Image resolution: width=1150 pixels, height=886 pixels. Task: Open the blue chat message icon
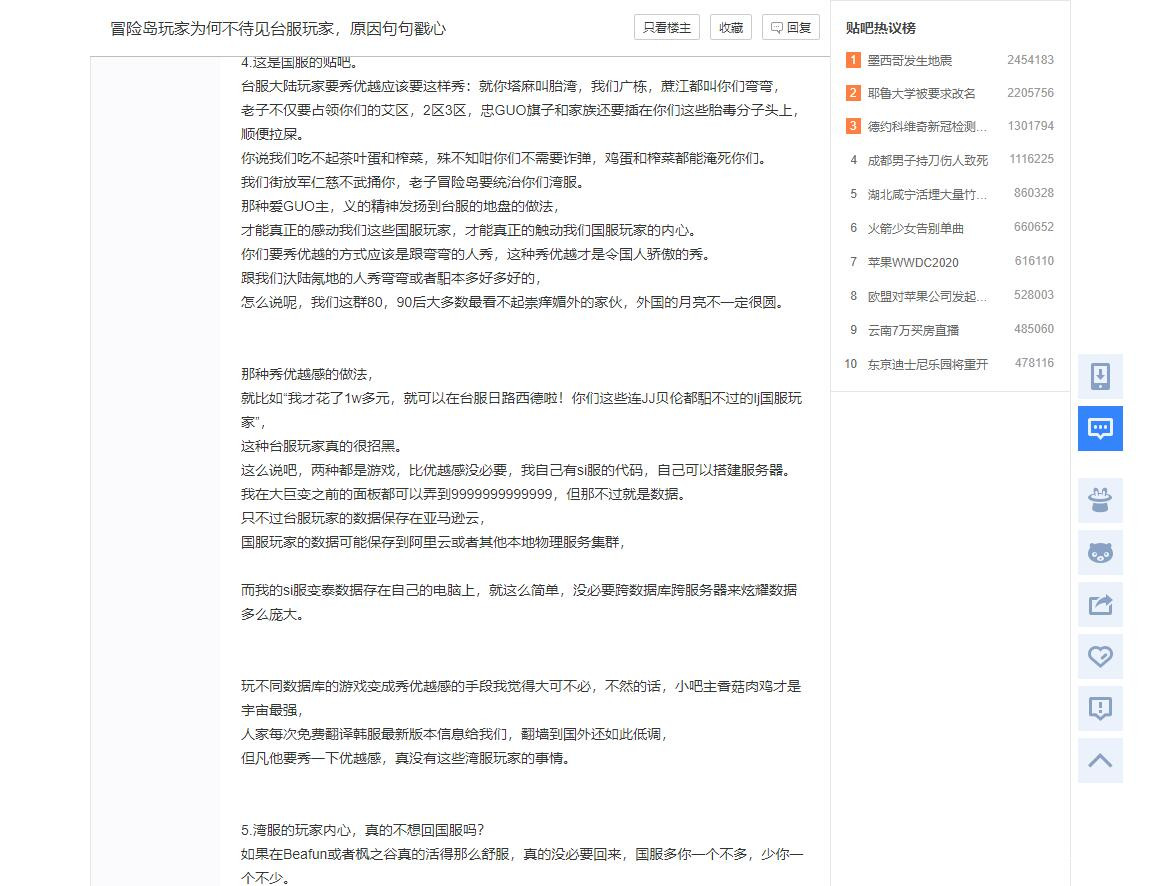click(1100, 428)
